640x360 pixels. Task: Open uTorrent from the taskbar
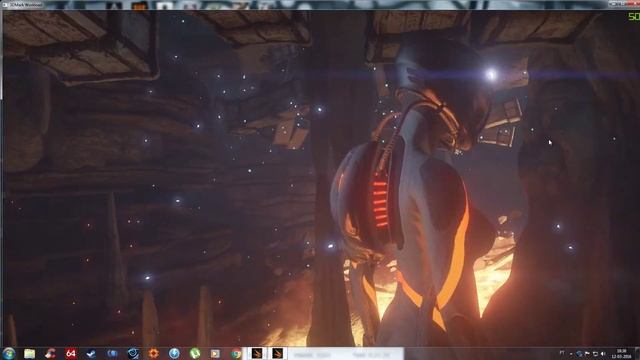(195, 353)
